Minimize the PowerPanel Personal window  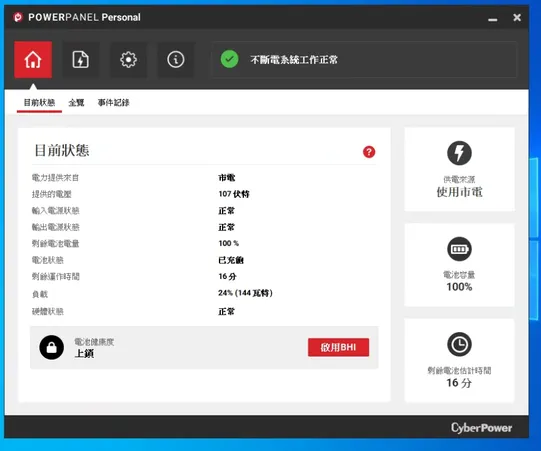[493, 19]
